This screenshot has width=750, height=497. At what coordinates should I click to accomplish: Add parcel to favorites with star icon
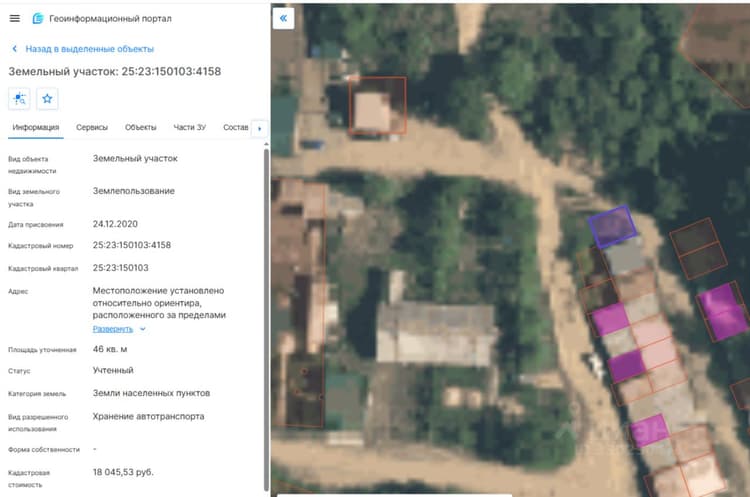tap(47, 99)
